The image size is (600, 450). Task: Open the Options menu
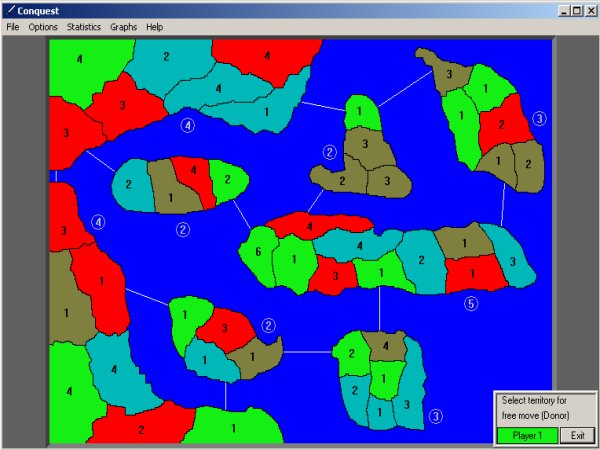43,27
